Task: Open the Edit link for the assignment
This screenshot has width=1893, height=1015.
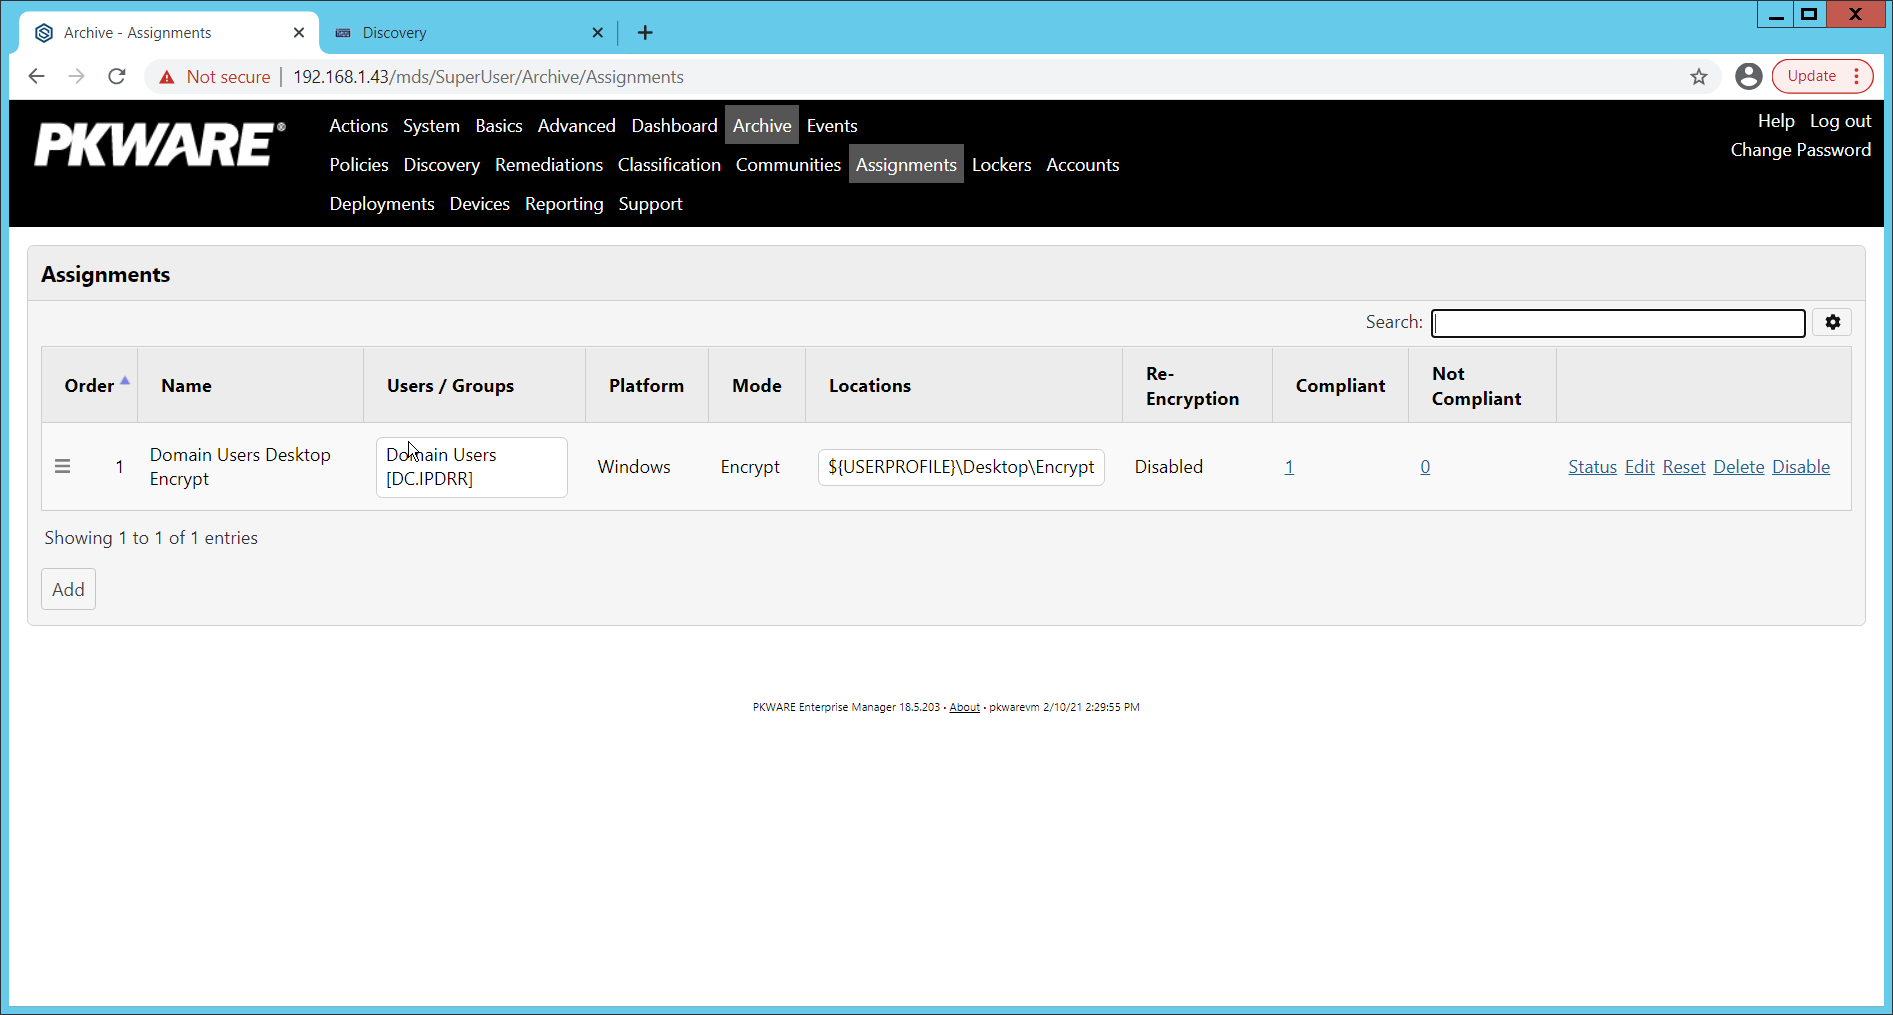Action: pos(1639,467)
